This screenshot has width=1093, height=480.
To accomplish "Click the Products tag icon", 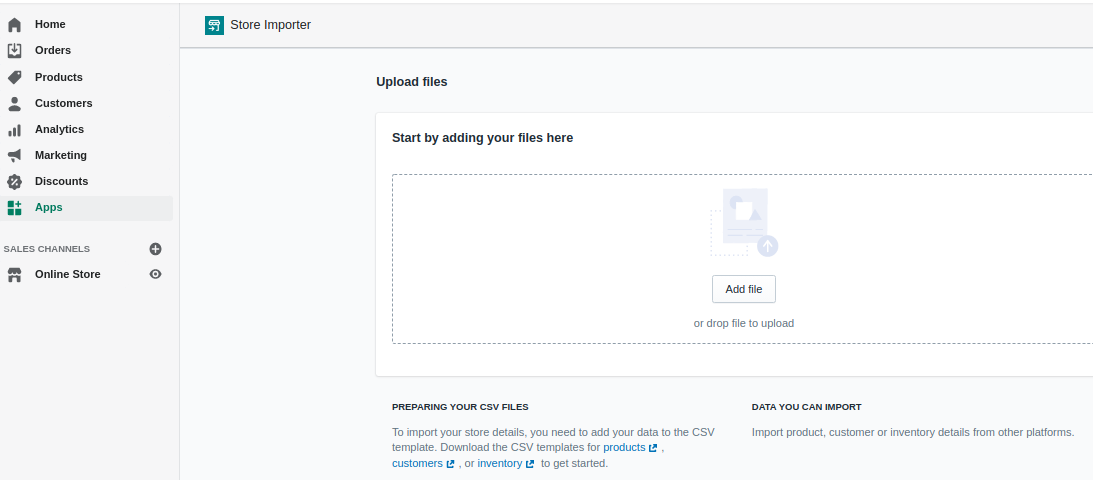I will 14,77.
